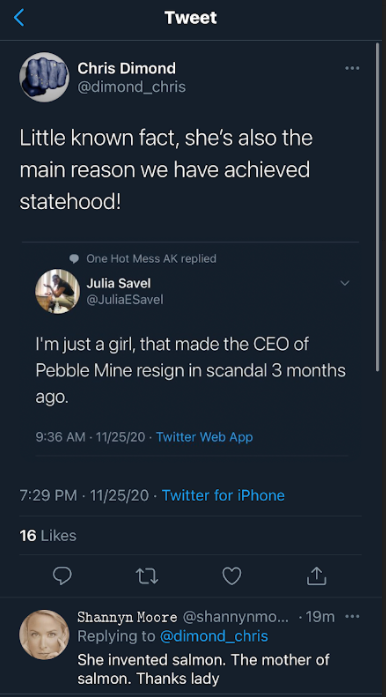
Task: Open @dimond_chris in Replying to line
Action: pos(213,636)
